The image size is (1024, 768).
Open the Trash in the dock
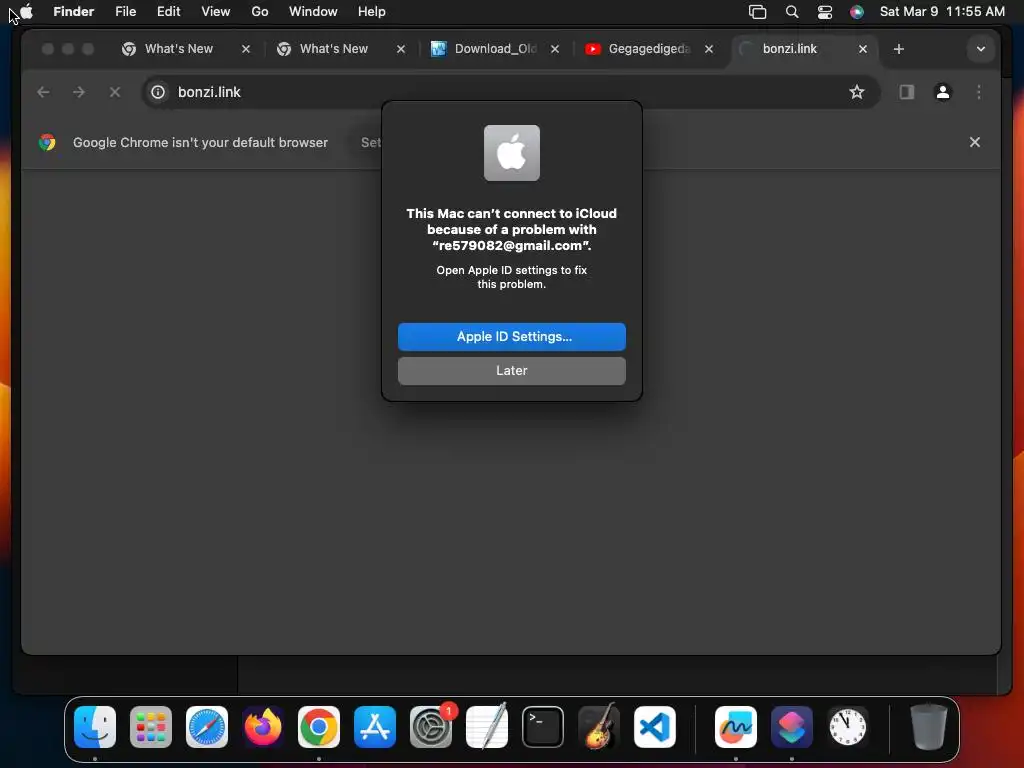pyautogui.click(x=929, y=727)
